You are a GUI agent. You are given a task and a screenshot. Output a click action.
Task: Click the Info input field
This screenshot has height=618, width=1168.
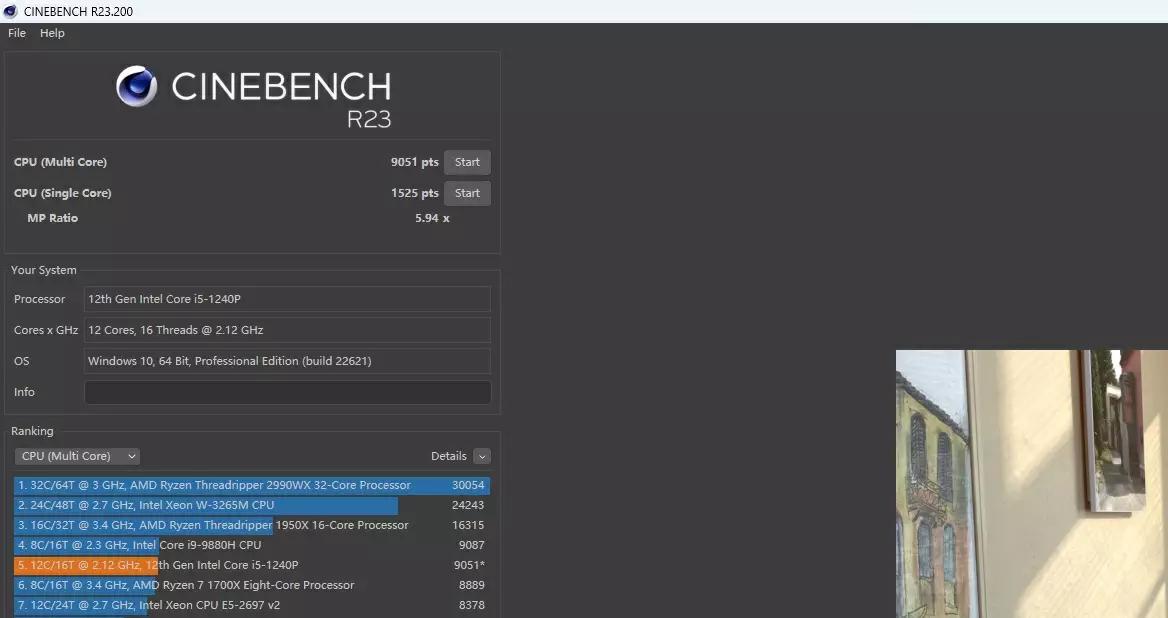288,392
